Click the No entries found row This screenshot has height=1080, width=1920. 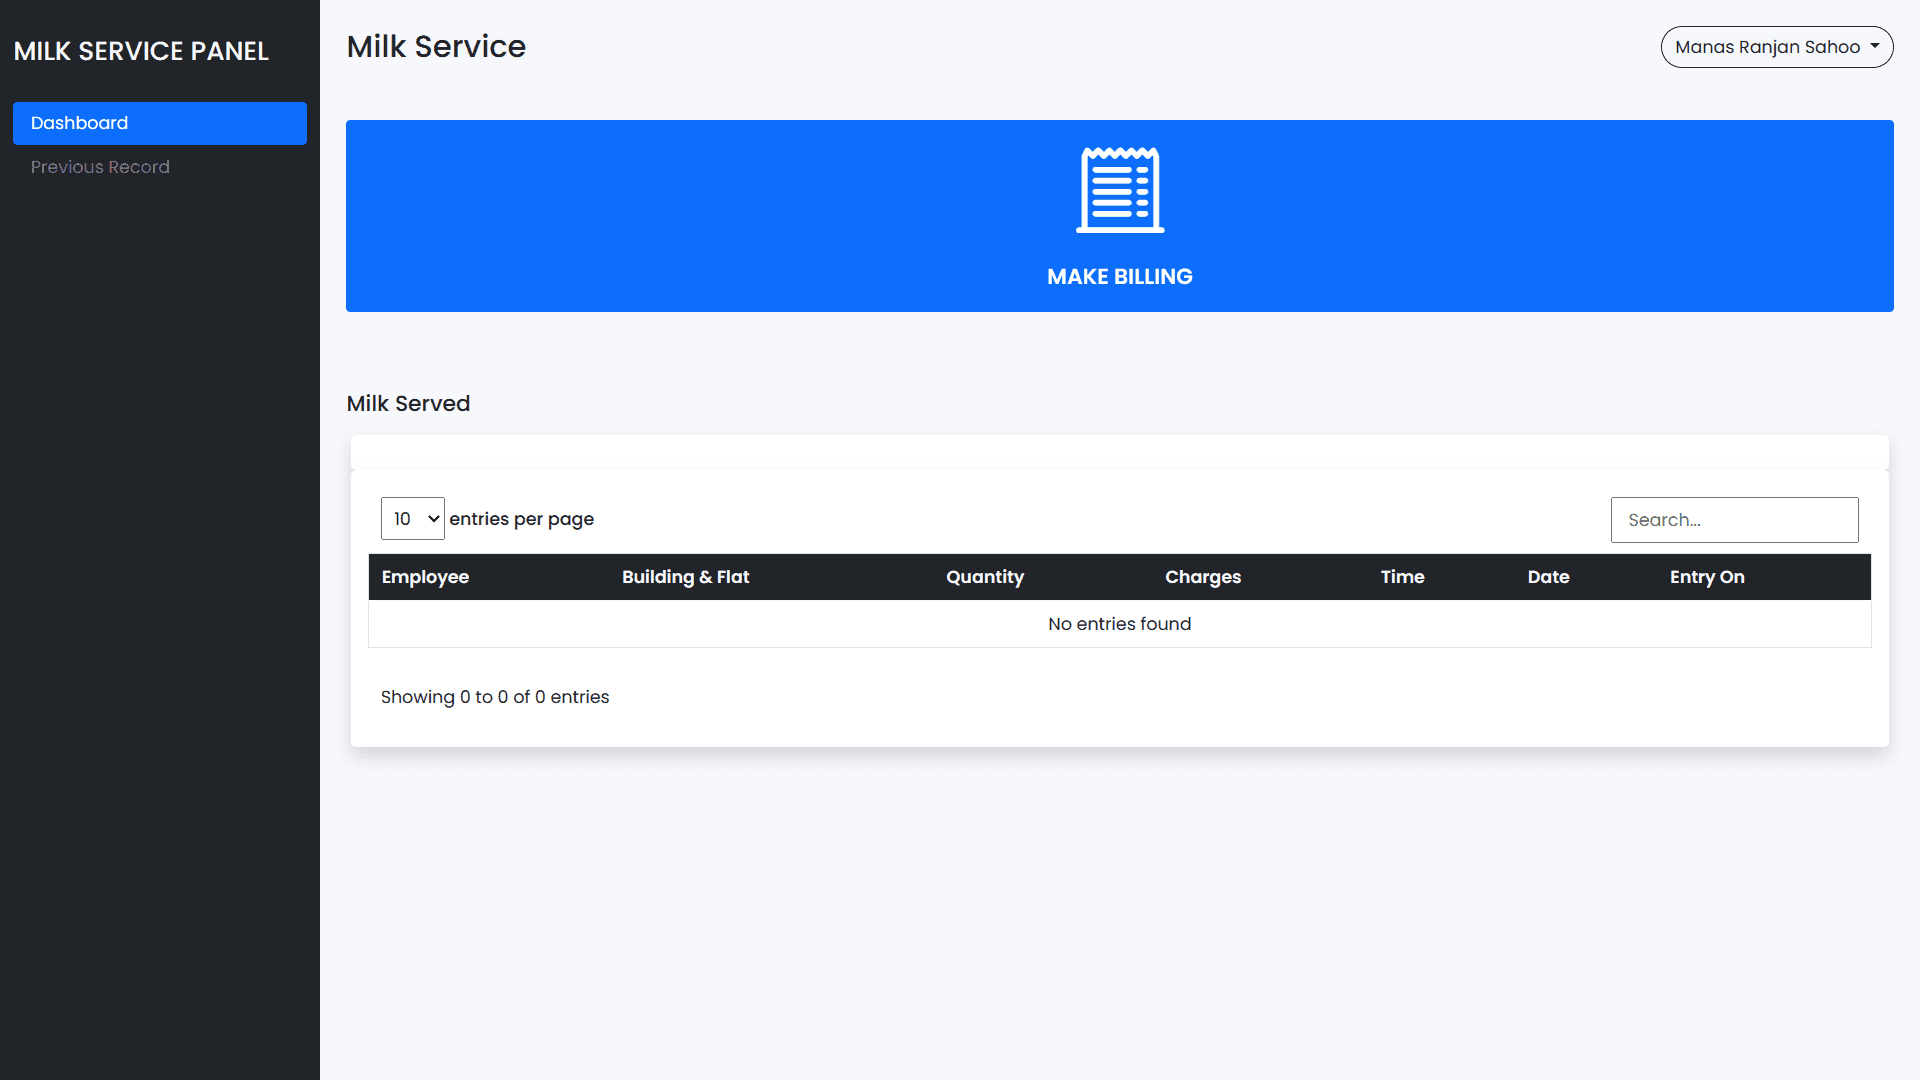pyautogui.click(x=1119, y=624)
